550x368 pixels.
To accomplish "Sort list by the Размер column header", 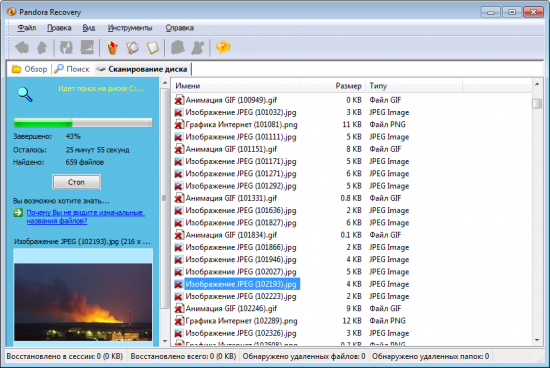I will click(x=333, y=86).
